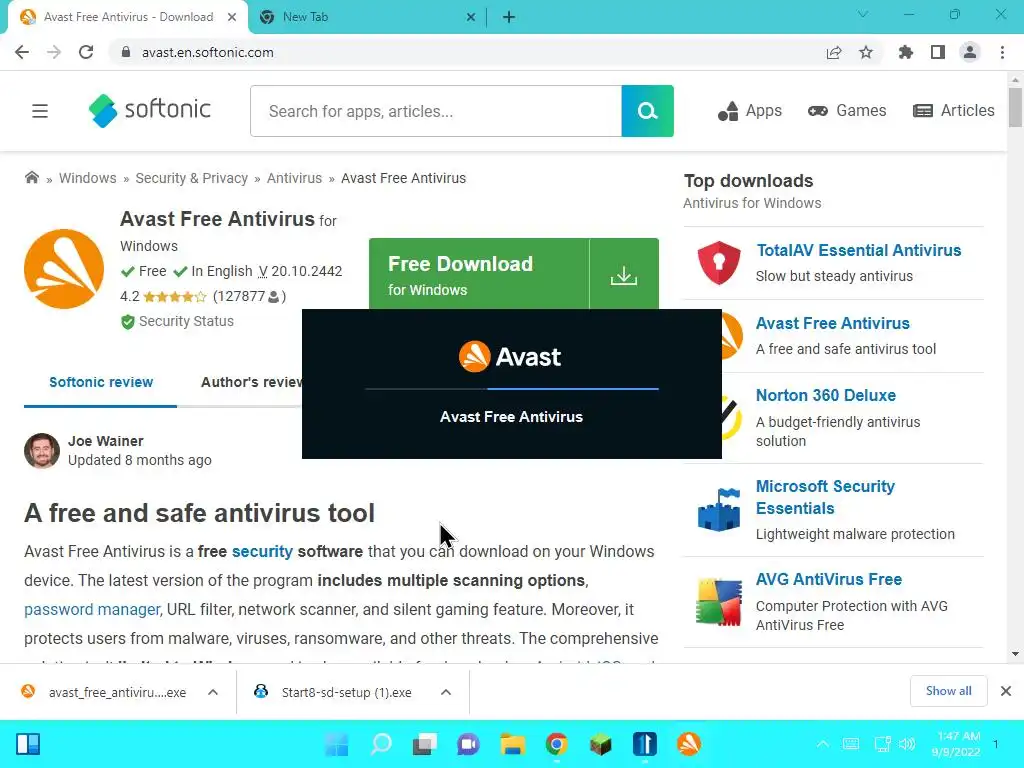The image size is (1024, 768).
Task: Open taskbar Search magnifier
Action: [x=381, y=744]
